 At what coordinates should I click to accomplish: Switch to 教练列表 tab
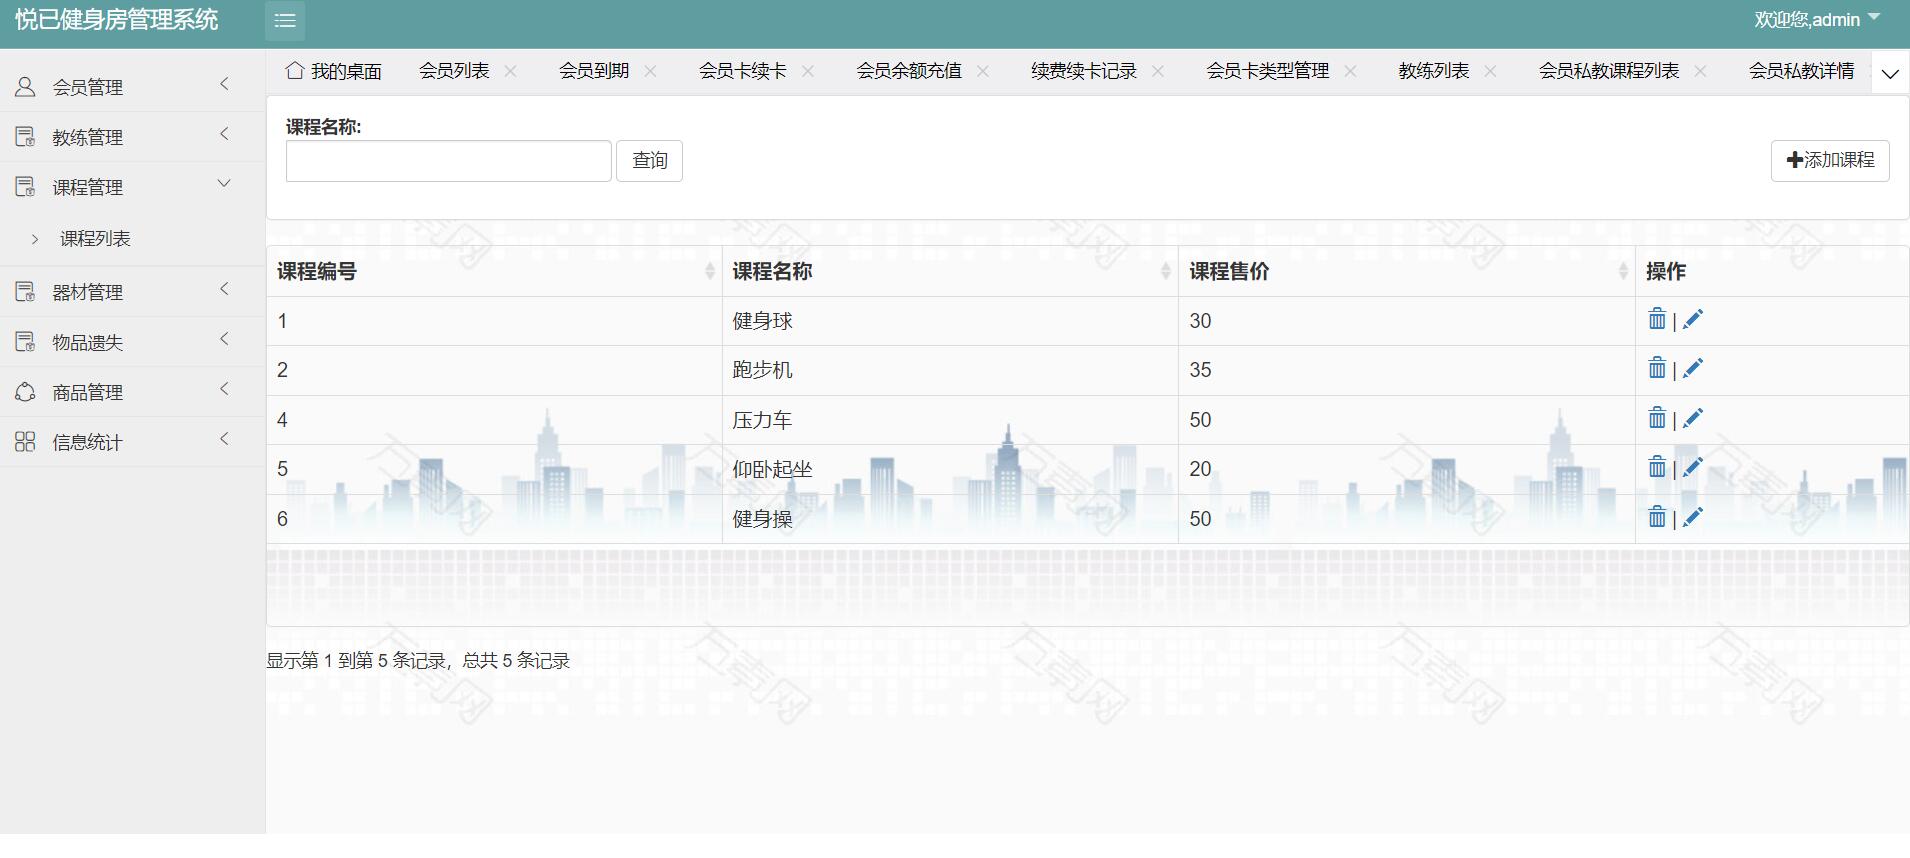pyautogui.click(x=1434, y=71)
